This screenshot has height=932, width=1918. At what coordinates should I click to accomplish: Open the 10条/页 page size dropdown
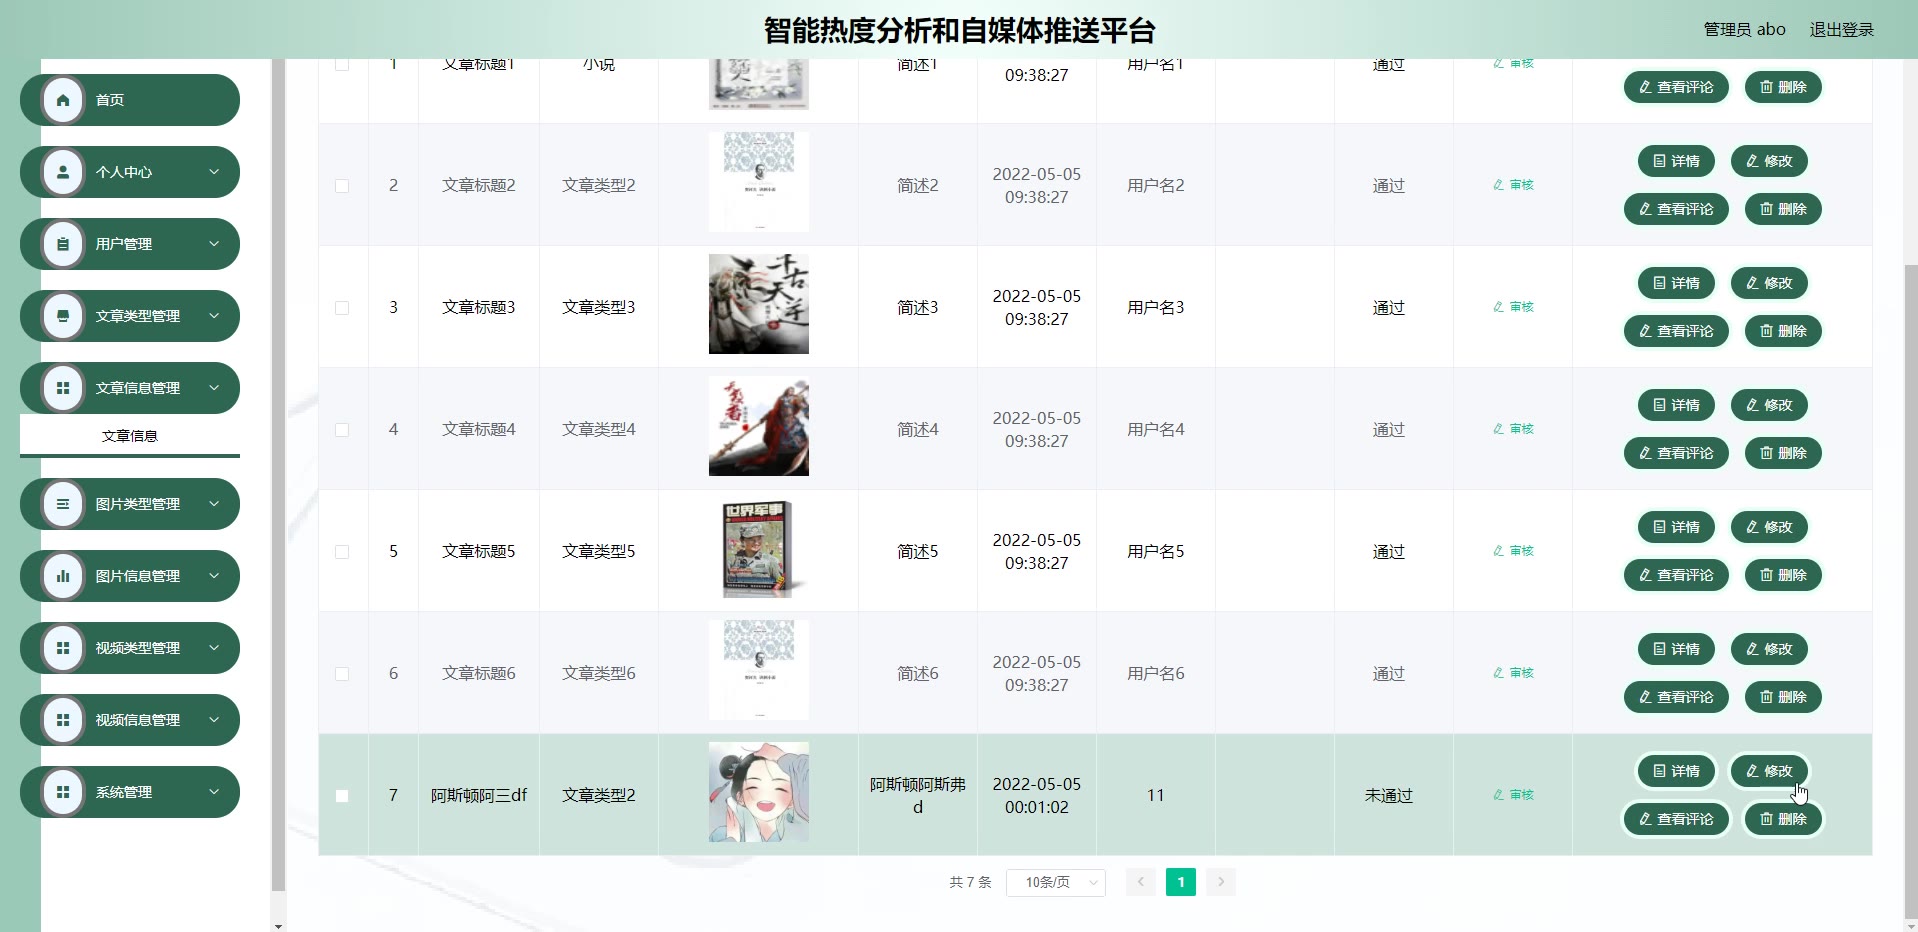pos(1056,882)
